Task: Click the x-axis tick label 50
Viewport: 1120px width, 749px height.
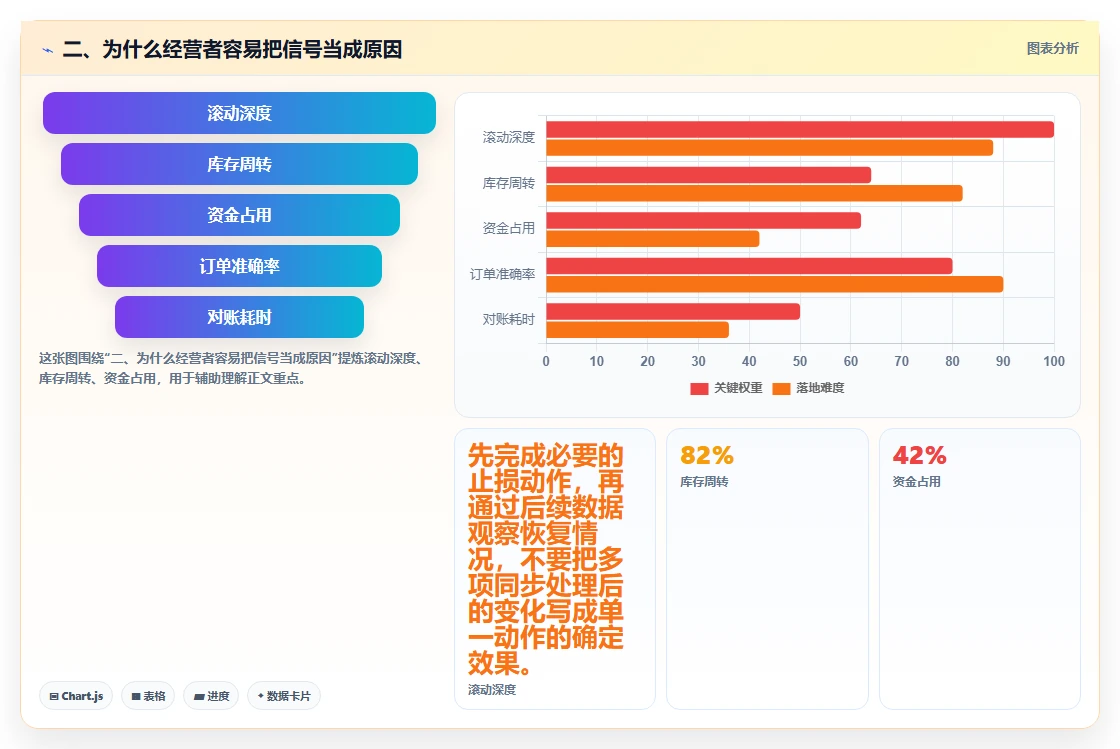Action: click(x=800, y=361)
